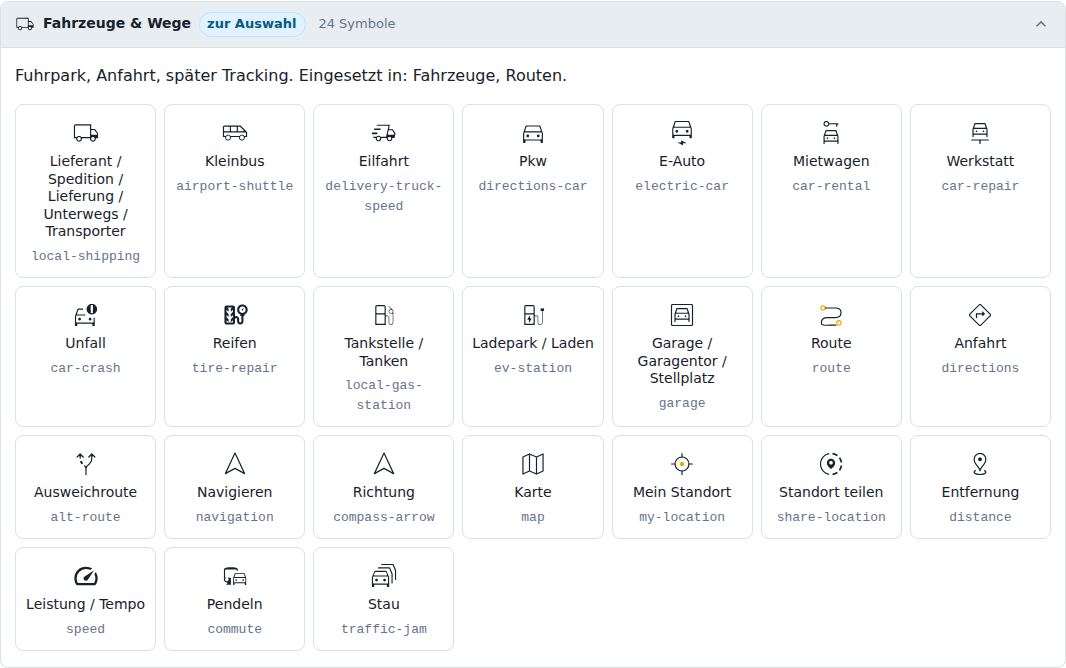Screen dimensions: 1066x668
Task: Select the local-shipping truck icon
Action: click(86, 133)
